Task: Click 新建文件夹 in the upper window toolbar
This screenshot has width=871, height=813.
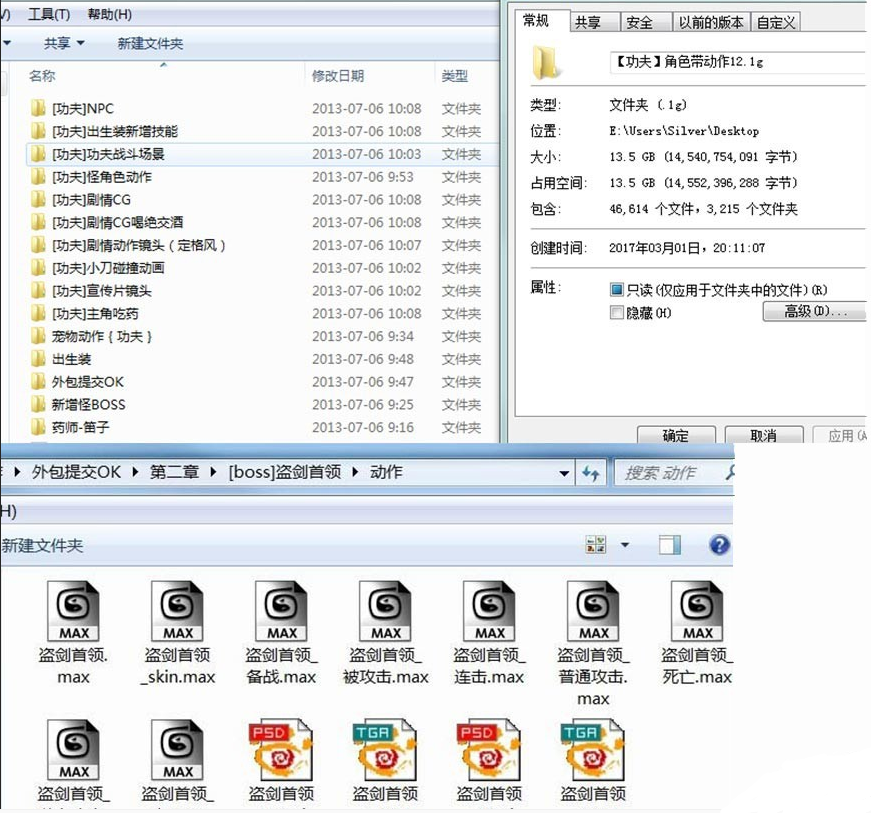Action: point(150,43)
